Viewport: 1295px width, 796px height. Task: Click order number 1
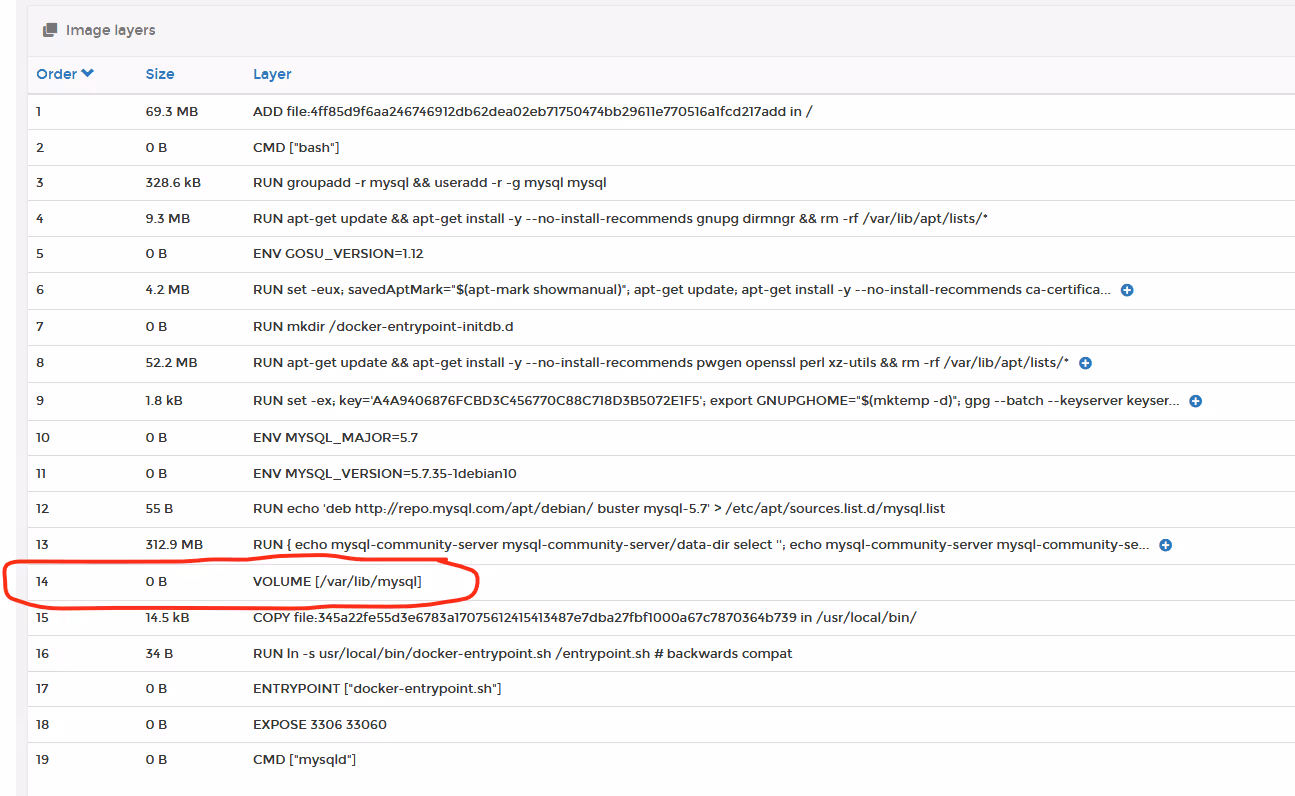(x=39, y=111)
